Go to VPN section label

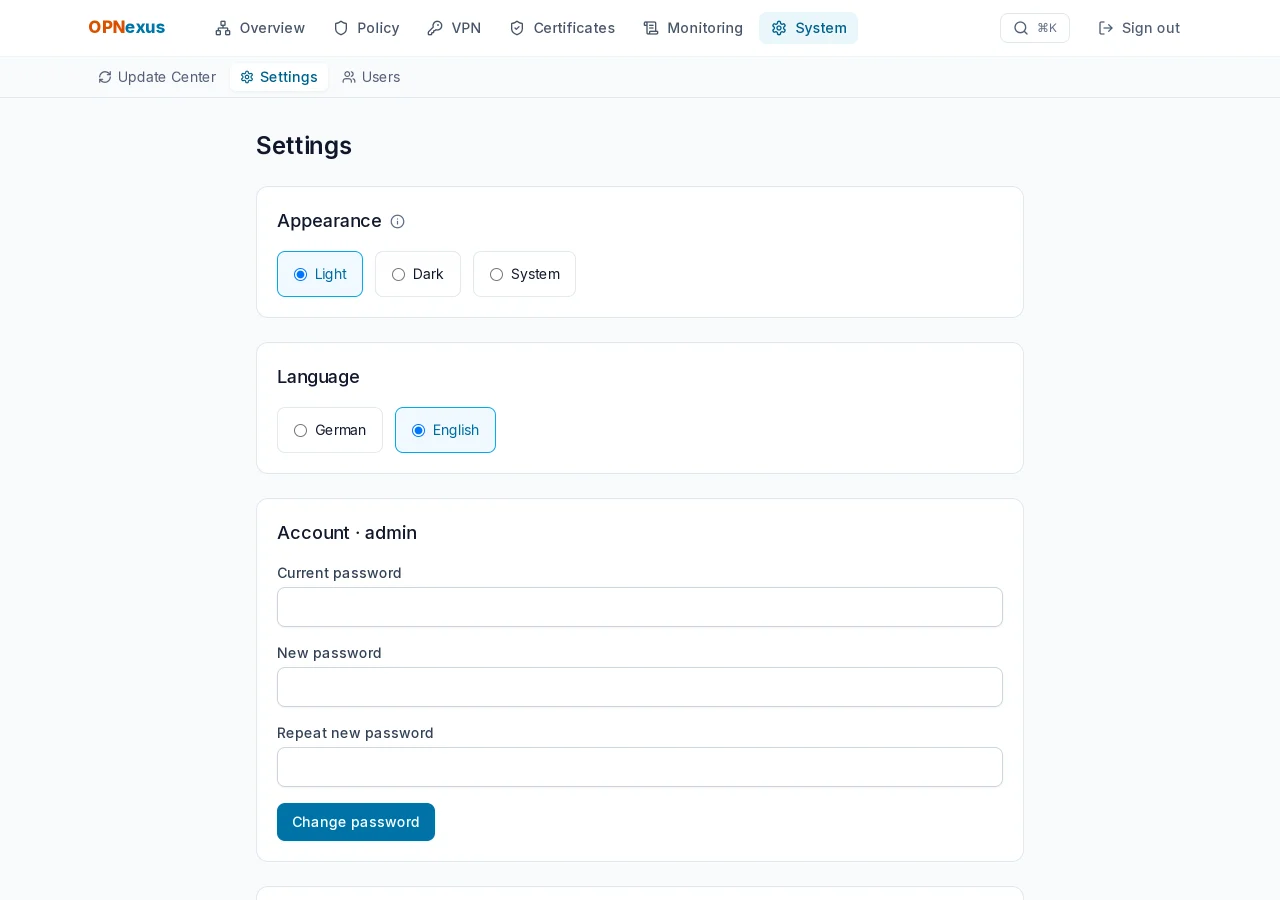pyautogui.click(x=466, y=28)
